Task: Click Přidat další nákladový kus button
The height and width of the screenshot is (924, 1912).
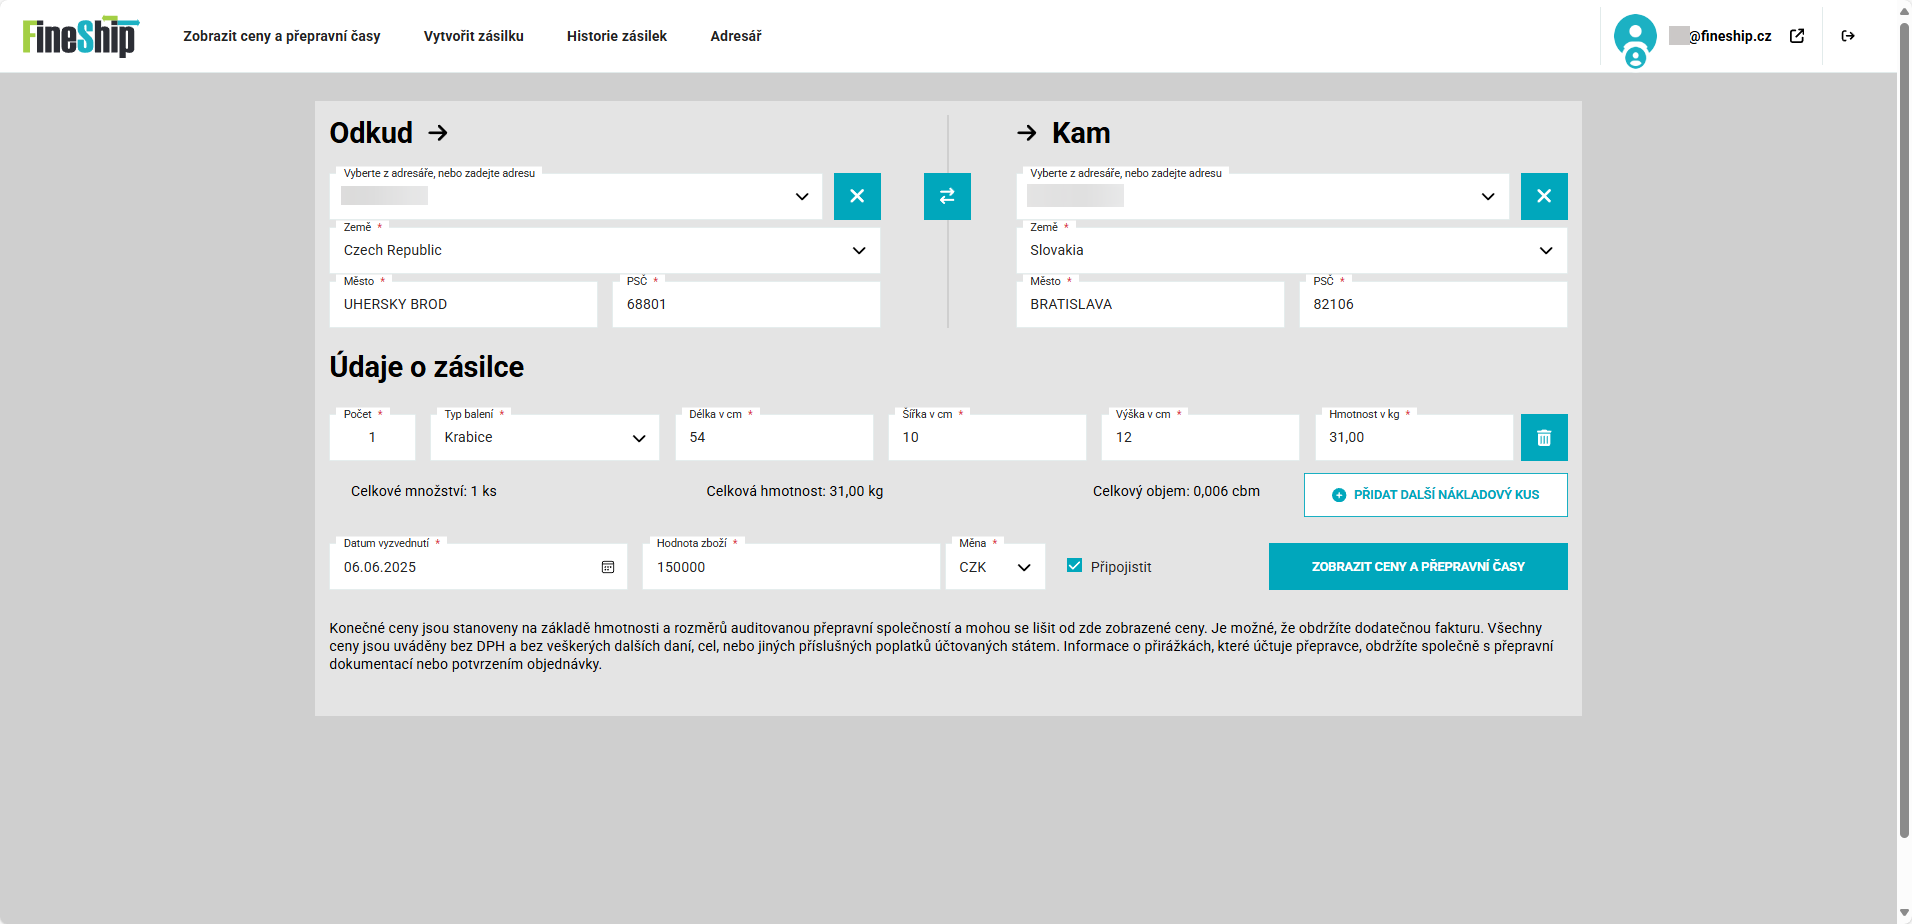Action: (1435, 495)
